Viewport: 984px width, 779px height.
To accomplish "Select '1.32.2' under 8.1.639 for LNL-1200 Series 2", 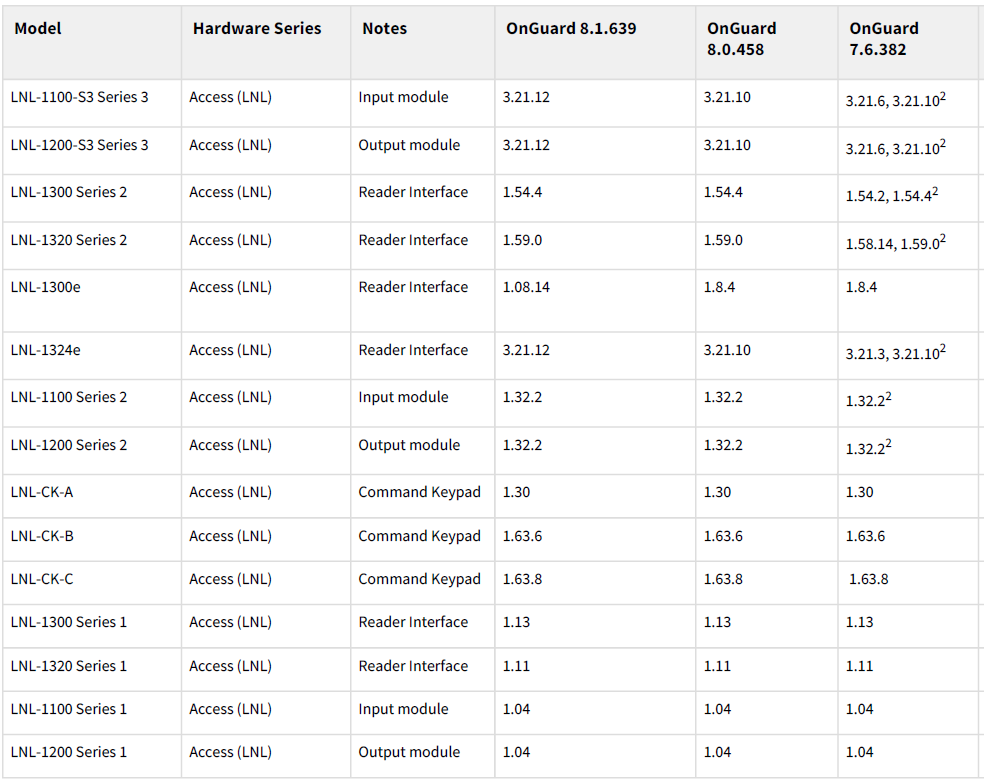I will click(522, 445).
